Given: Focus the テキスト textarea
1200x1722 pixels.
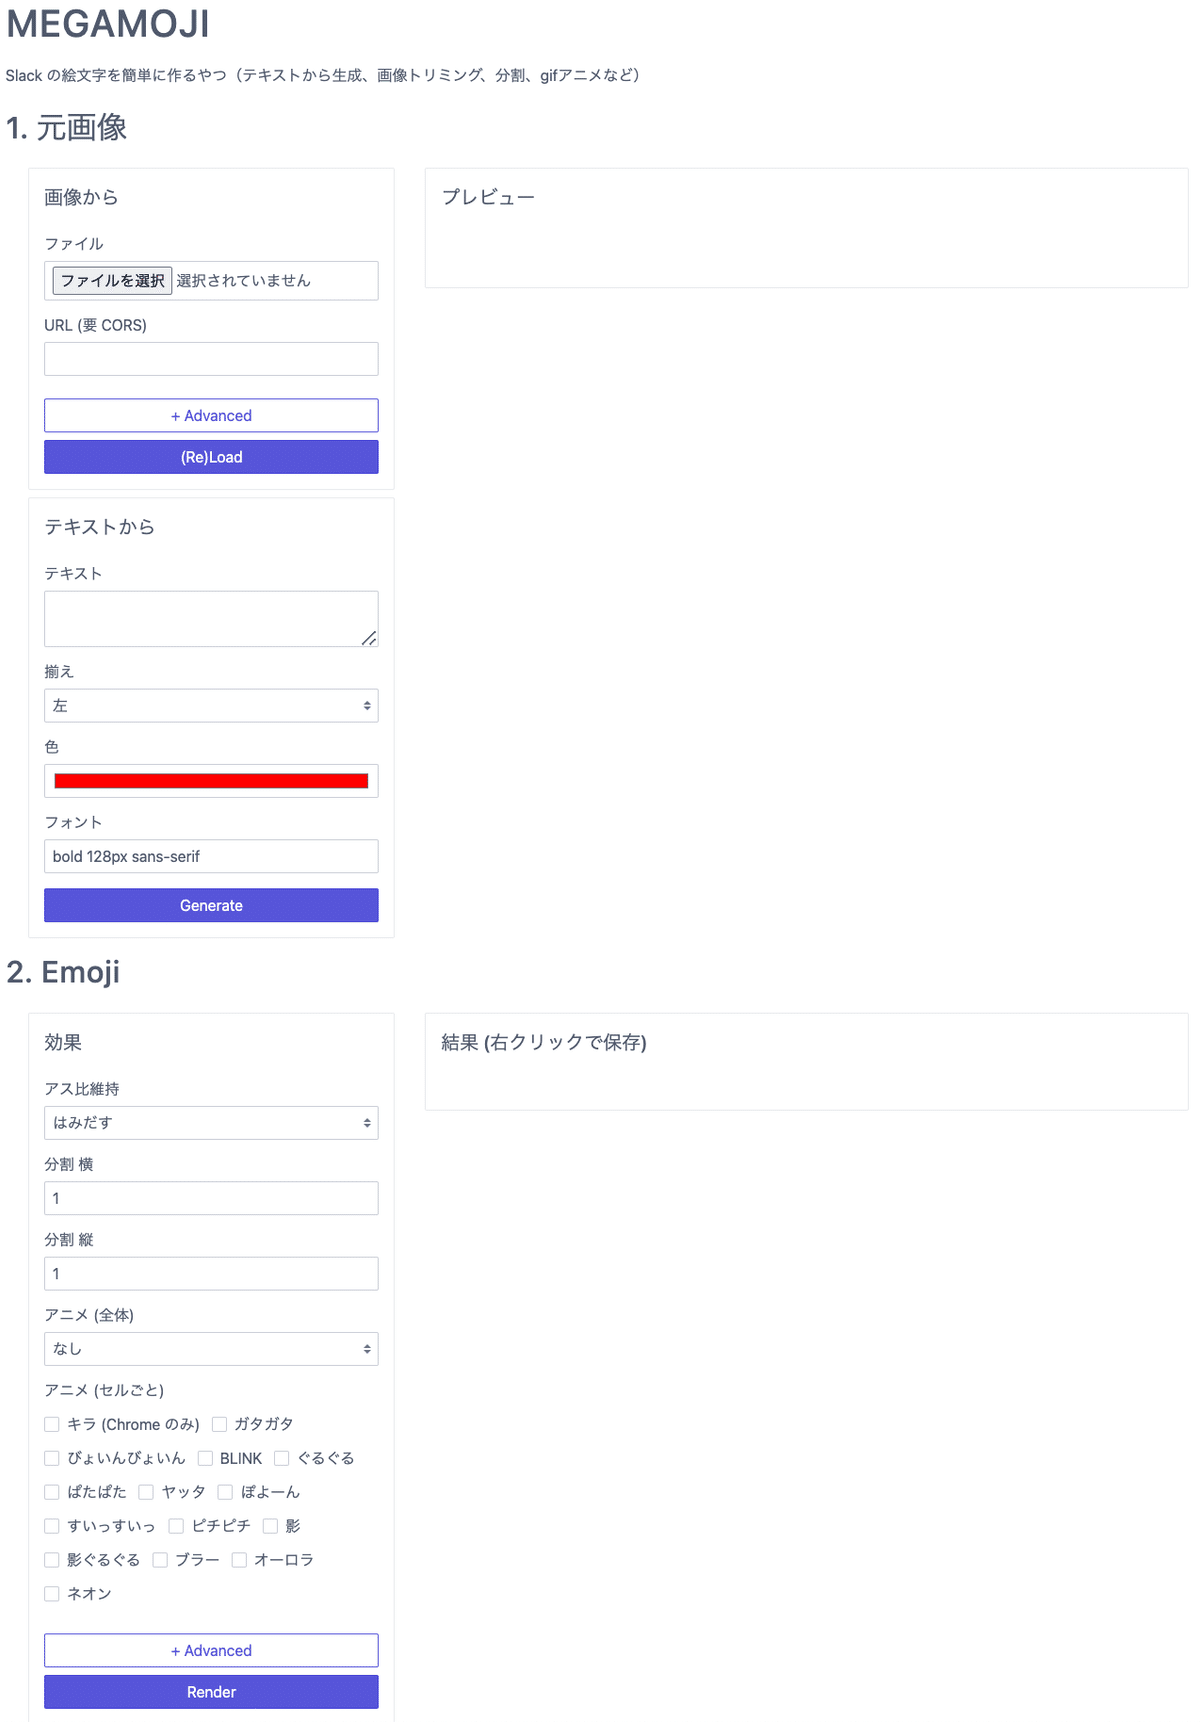Looking at the screenshot, I should click(x=211, y=619).
